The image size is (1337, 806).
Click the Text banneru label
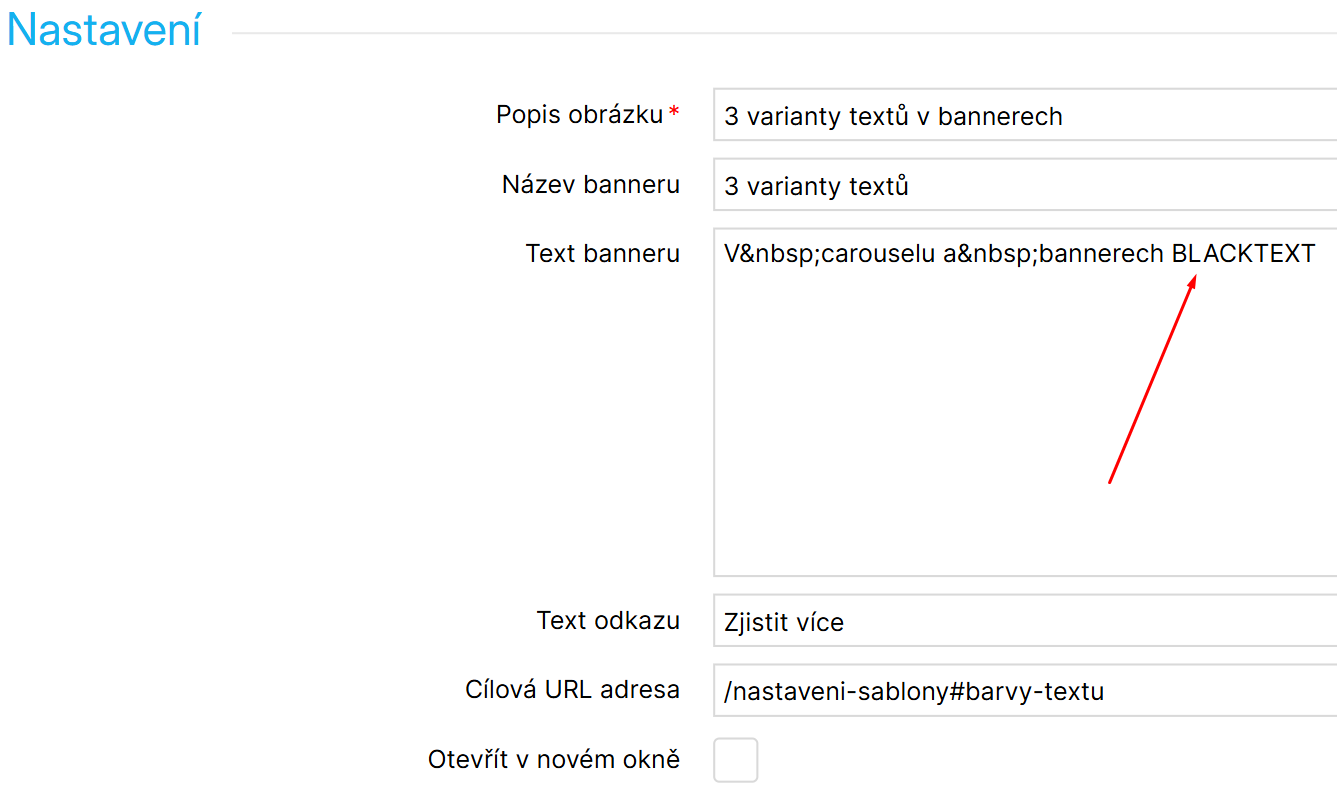click(603, 254)
